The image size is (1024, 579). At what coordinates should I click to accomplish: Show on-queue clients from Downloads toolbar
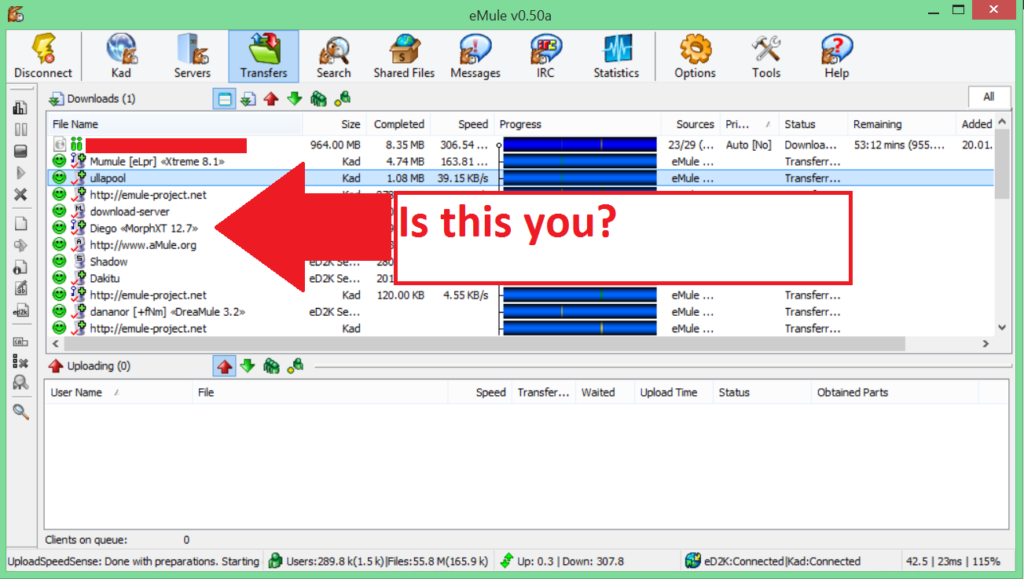point(318,99)
